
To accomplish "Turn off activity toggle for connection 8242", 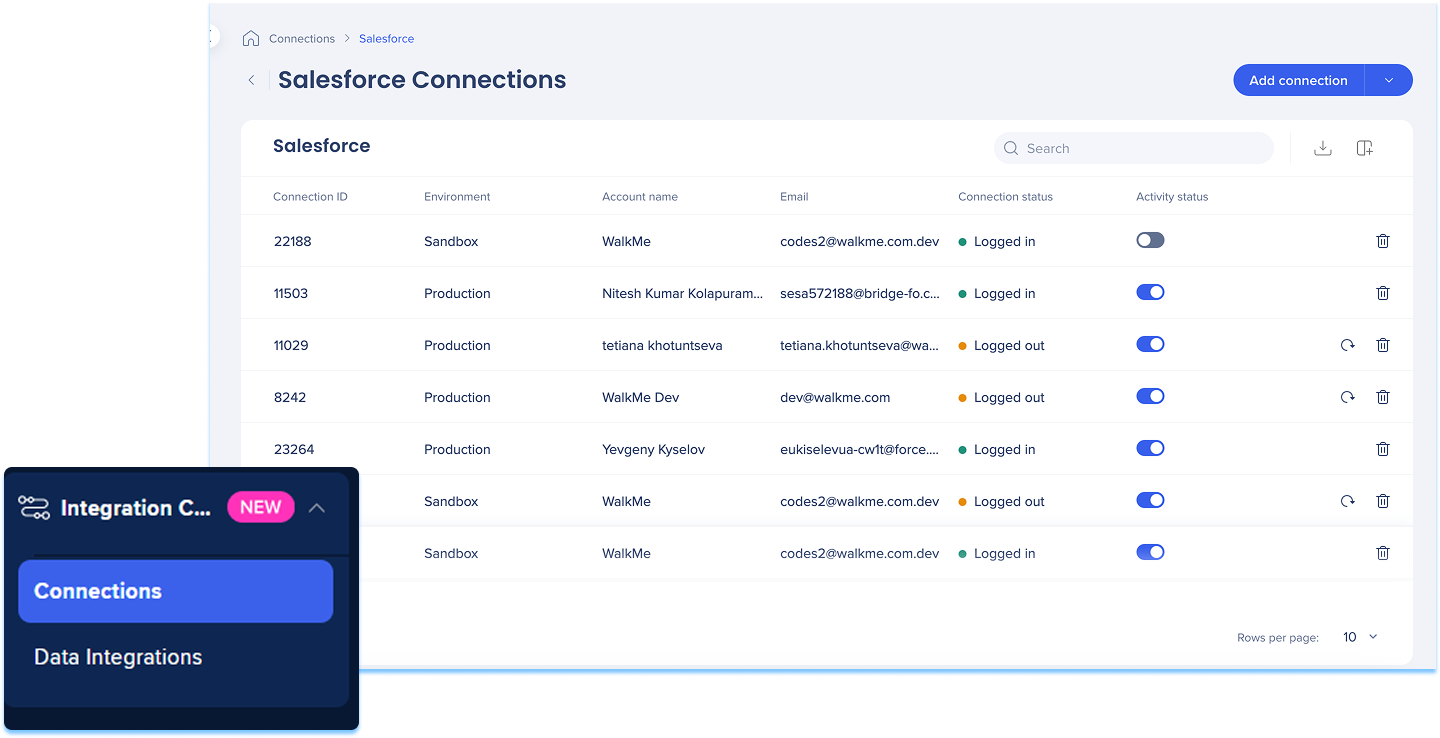I will pyautogui.click(x=1150, y=397).
